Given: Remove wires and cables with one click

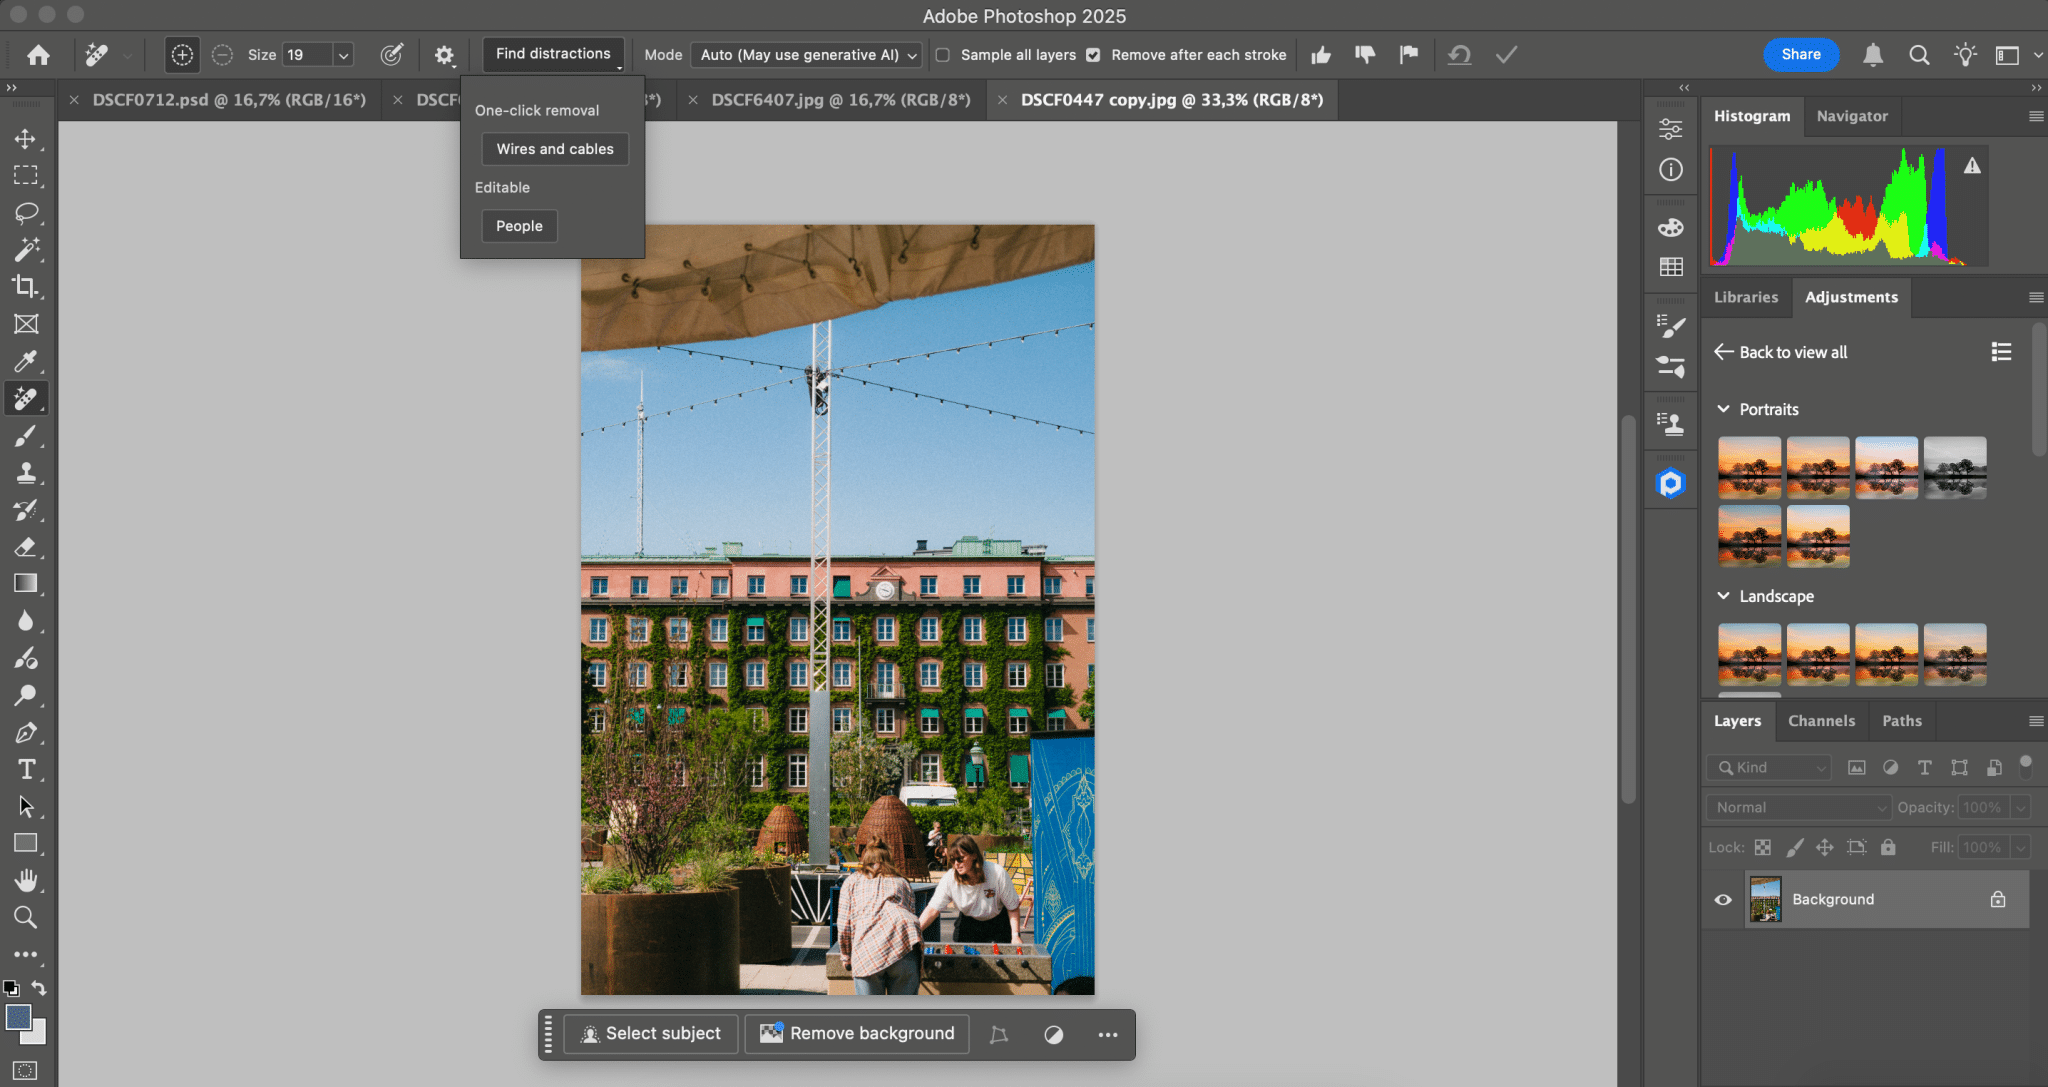Looking at the screenshot, I should [554, 148].
